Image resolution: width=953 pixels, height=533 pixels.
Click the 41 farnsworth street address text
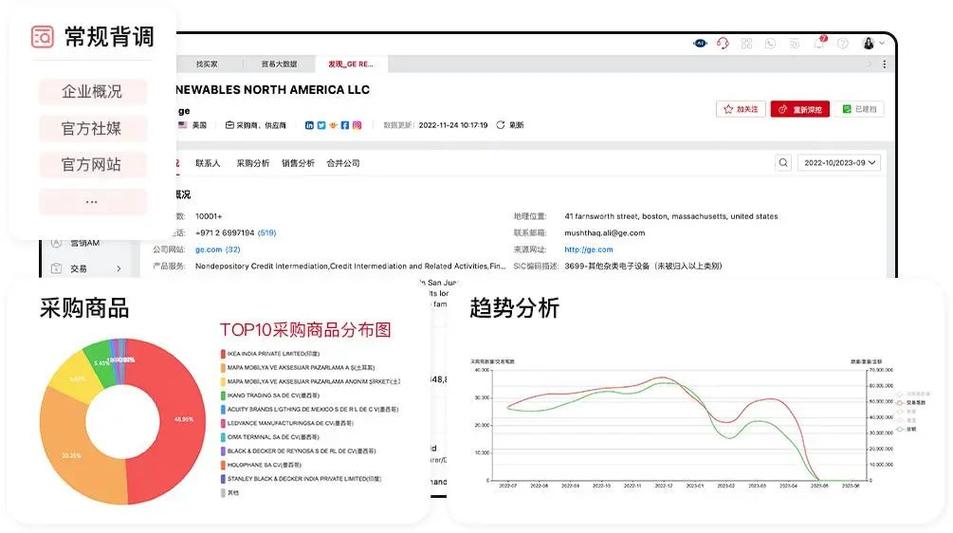pyautogui.click(x=671, y=216)
